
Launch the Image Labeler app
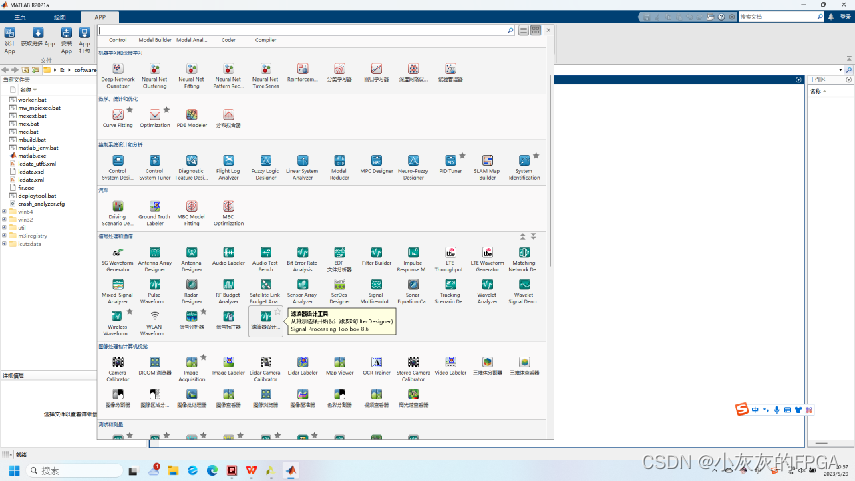pos(228,366)
